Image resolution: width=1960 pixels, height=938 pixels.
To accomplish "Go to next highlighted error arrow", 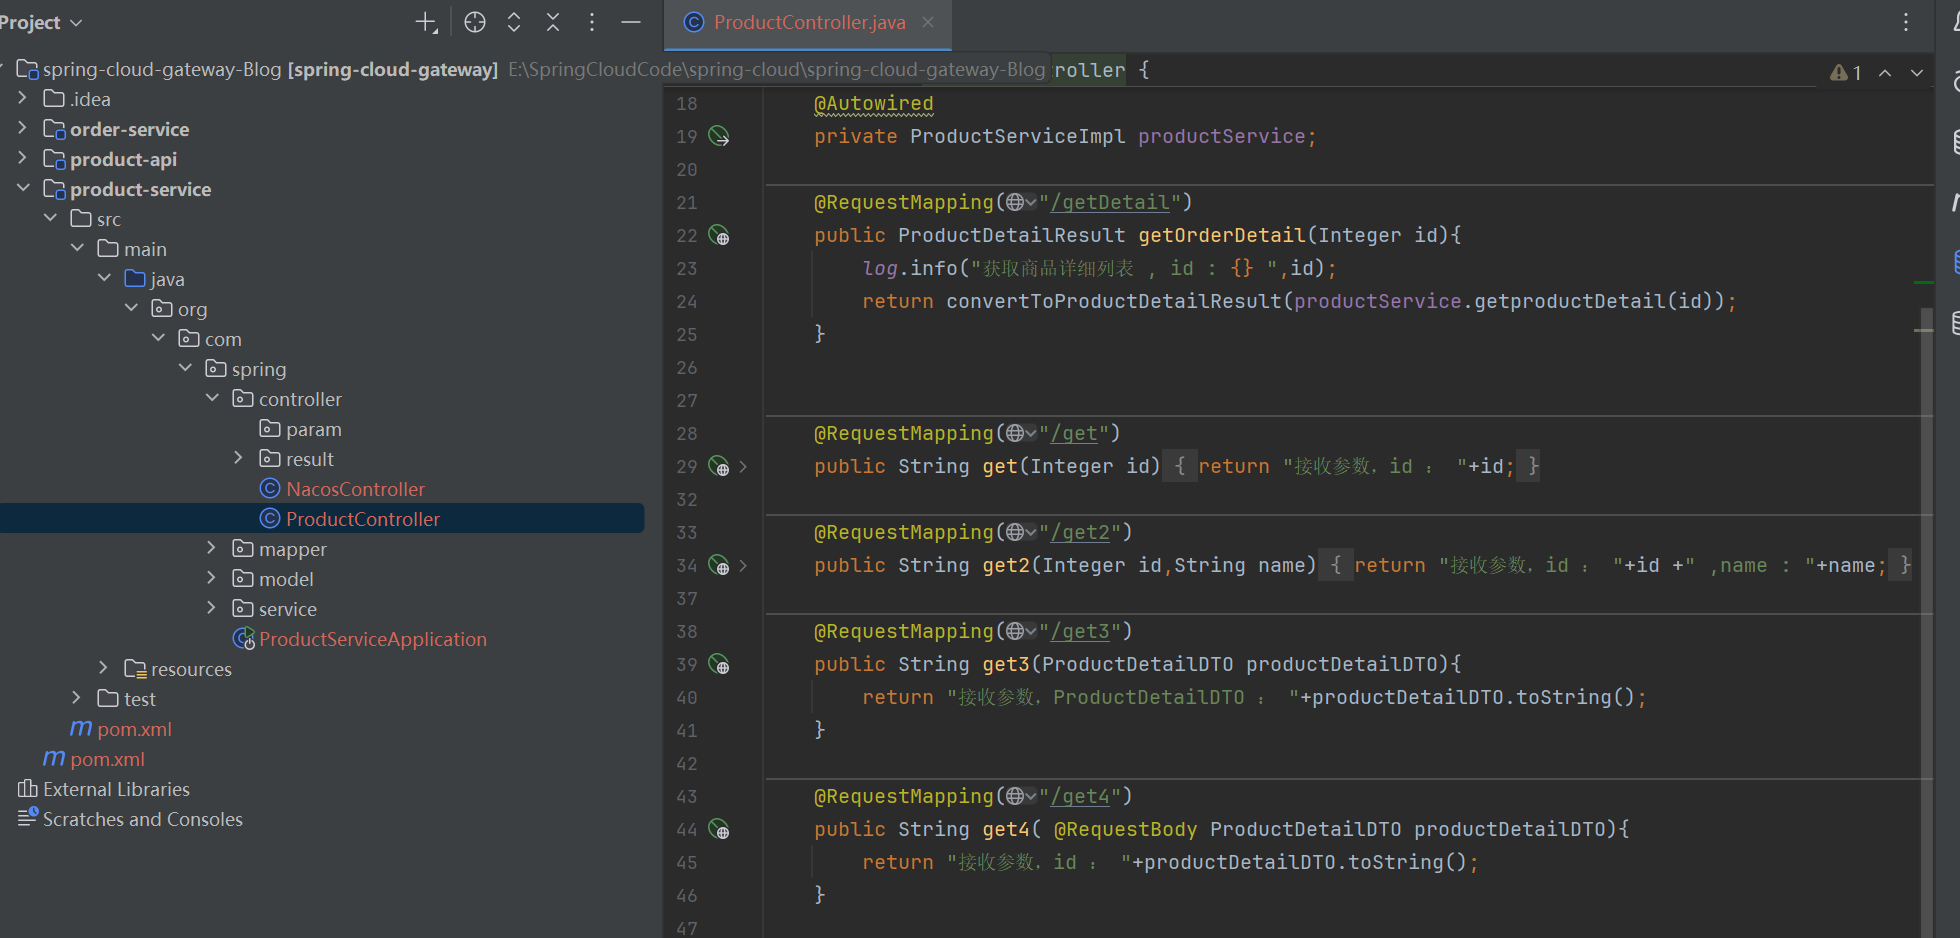I will 1917,72.
